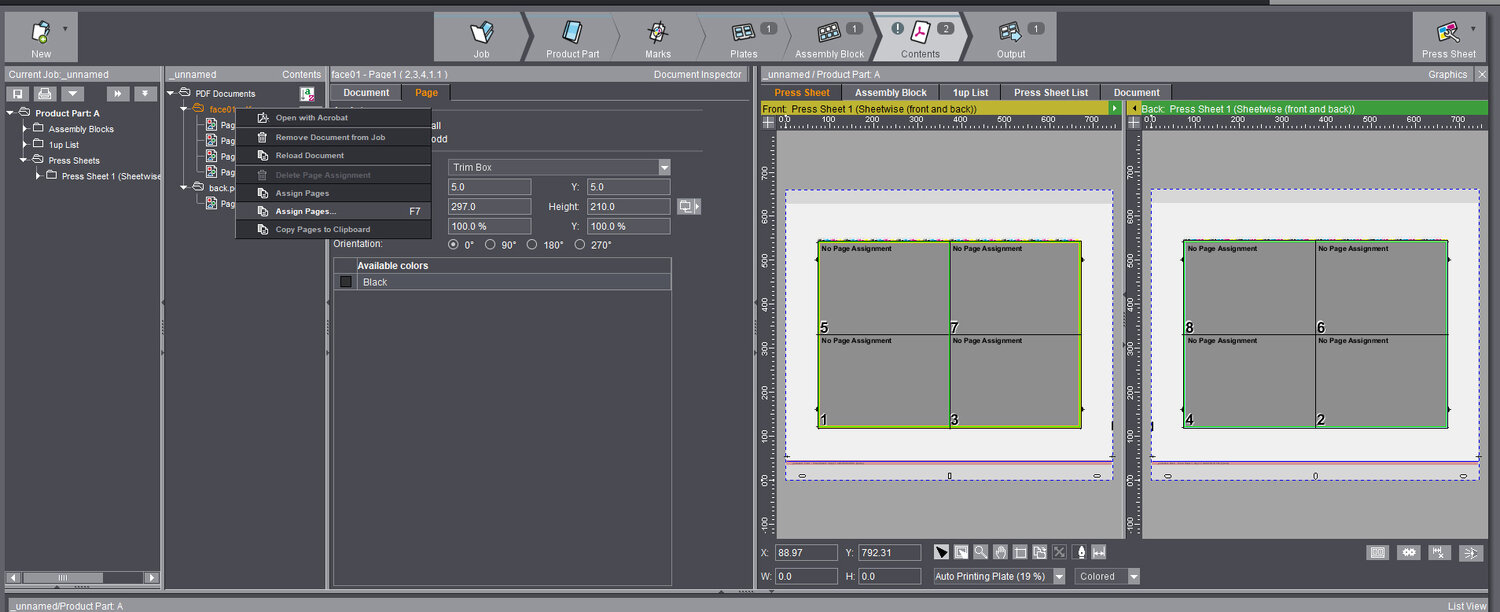Click the measure distance tool icon
The image size is (1500, 612).
coord(1099,552)
